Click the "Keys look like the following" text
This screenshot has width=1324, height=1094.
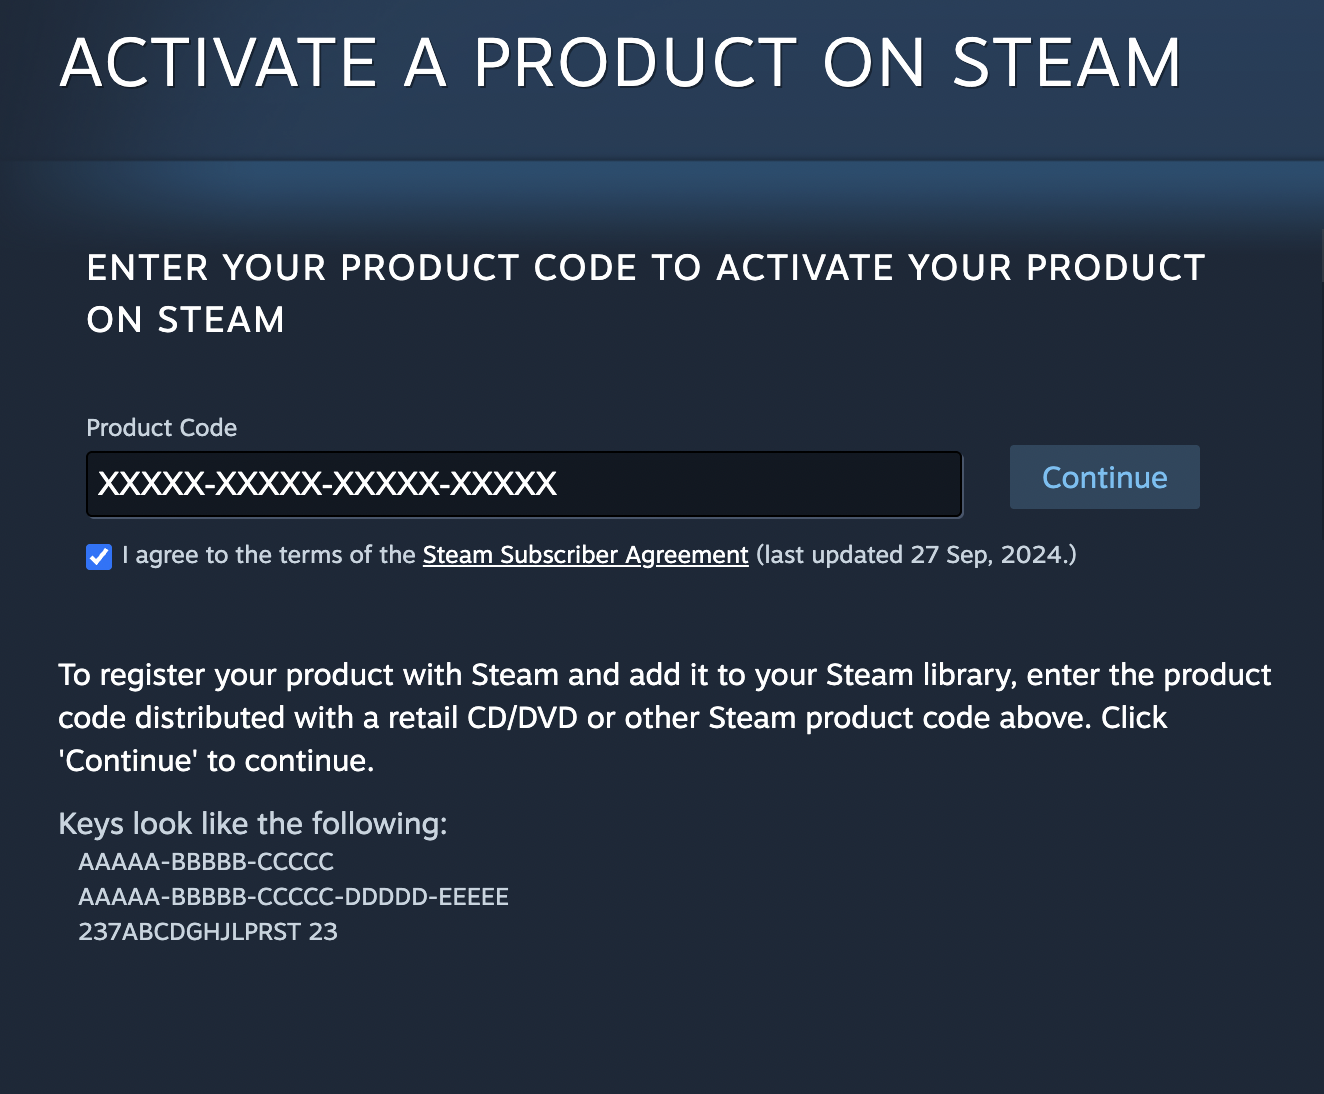point(253,824)
